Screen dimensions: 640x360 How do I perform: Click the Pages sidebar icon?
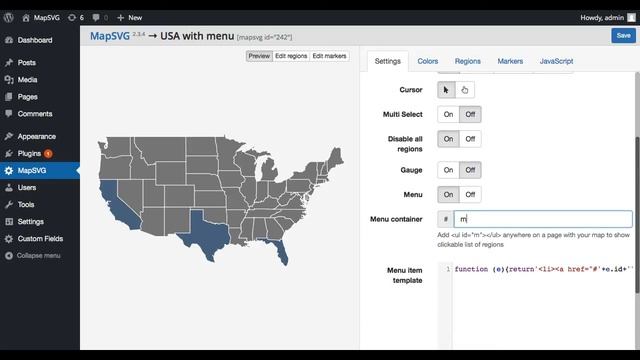pos(9,97)
